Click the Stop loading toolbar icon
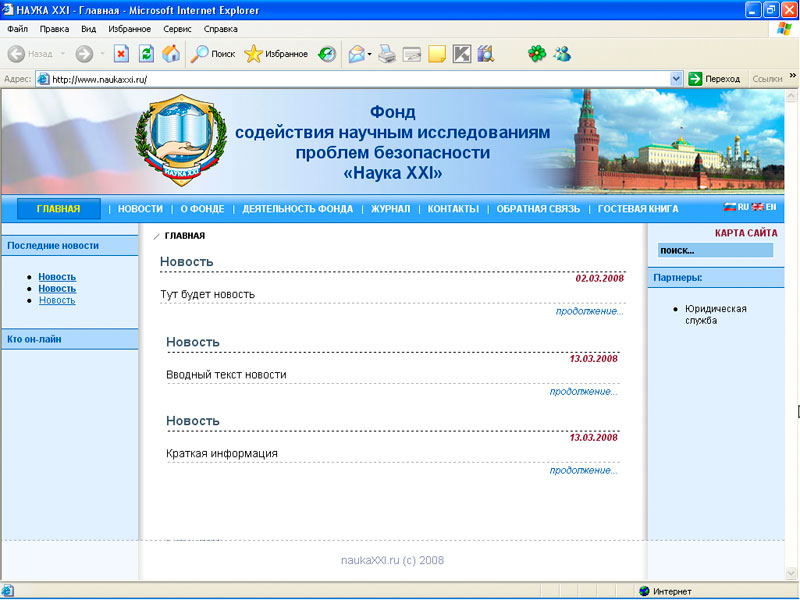The width and height of the screenshot is (800, 600). click(x=121, y=54)
